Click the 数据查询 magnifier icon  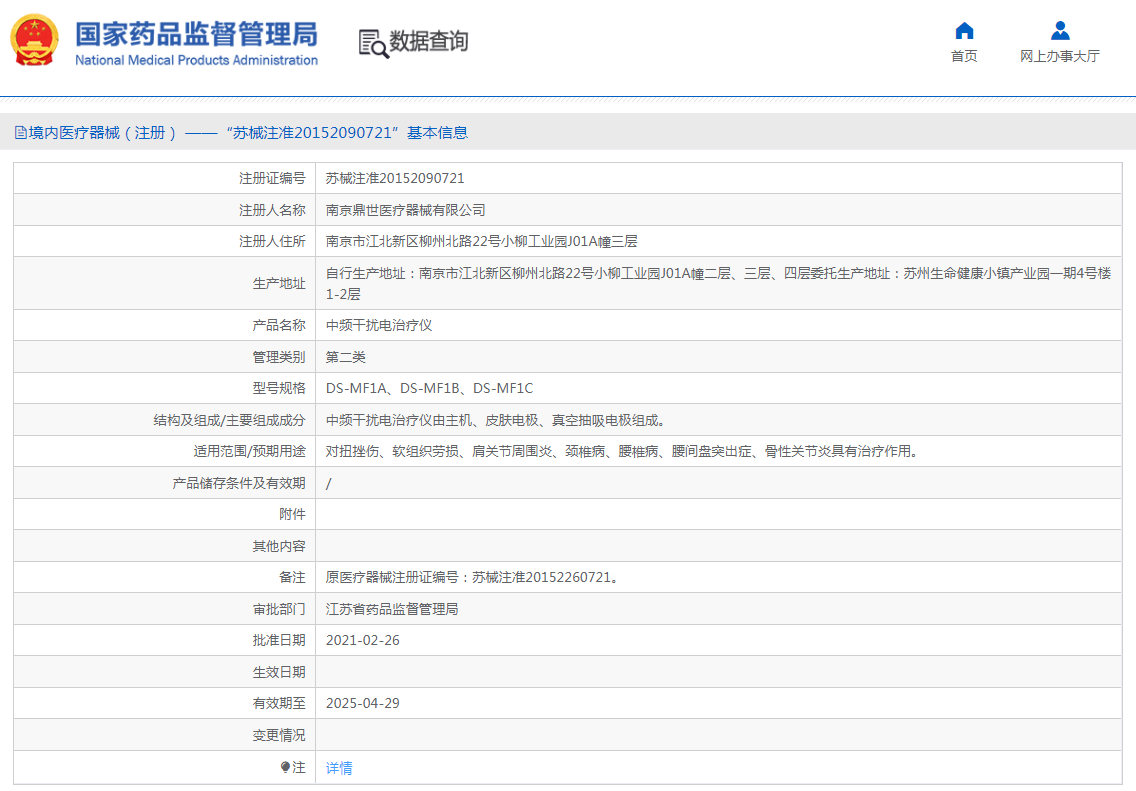[372, 42]
